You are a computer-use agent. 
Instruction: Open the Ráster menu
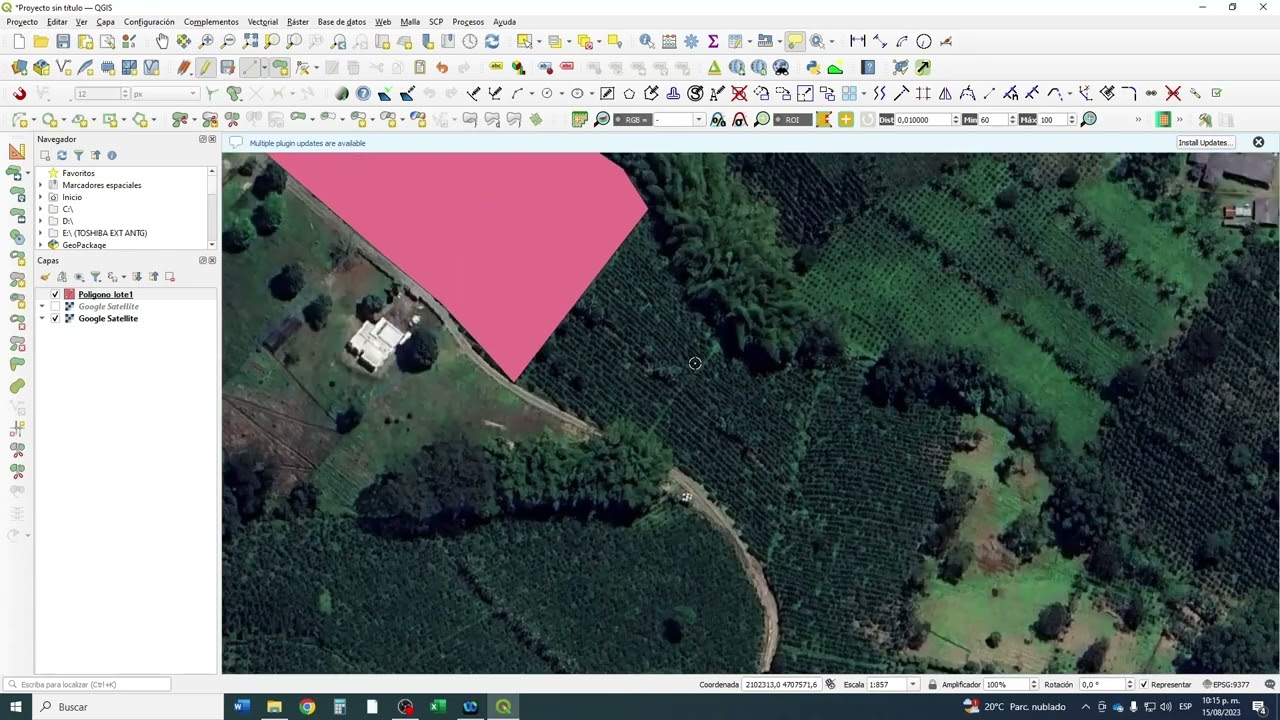[x=298, y=21]
